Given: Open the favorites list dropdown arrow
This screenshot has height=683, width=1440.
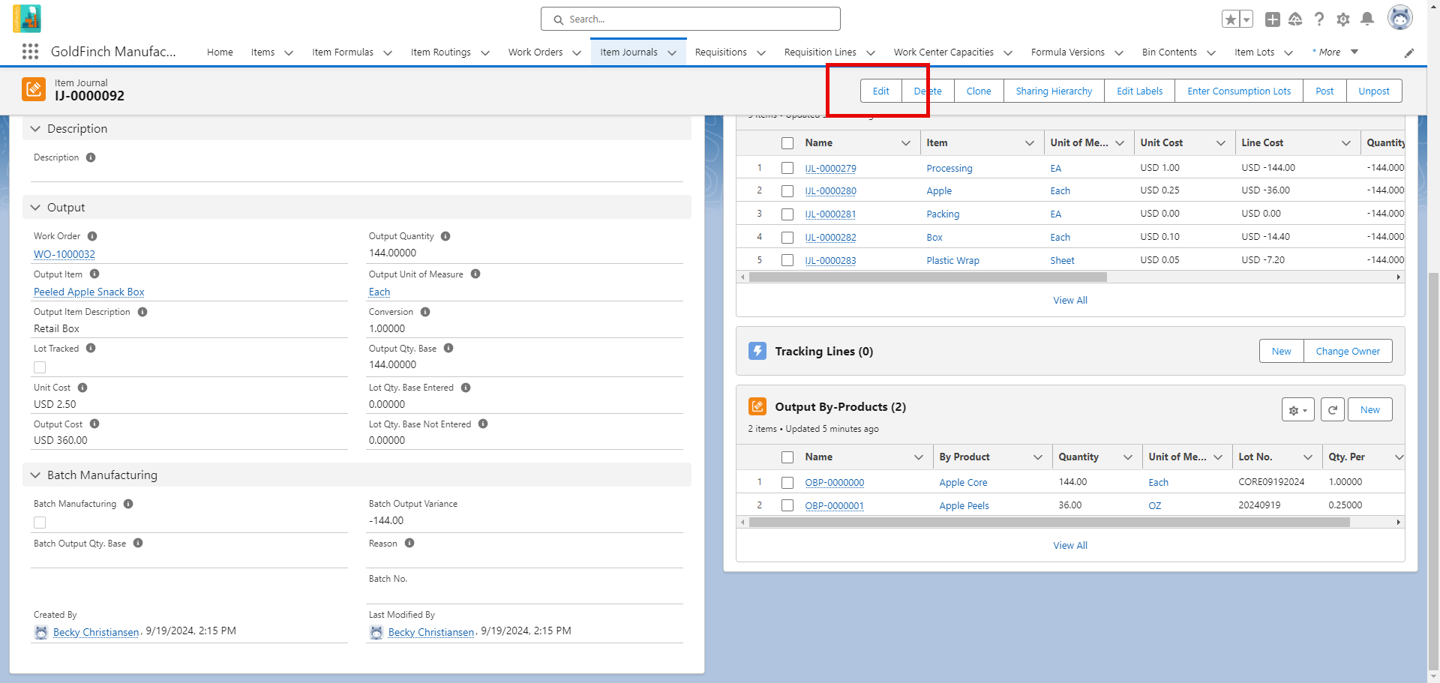Looking at the screenshot, I should (x=1246, y=19).
